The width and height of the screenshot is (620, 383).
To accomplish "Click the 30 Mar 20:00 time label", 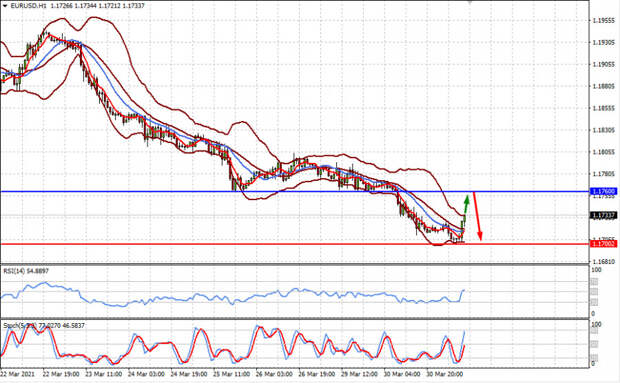I will click(445, 374).
